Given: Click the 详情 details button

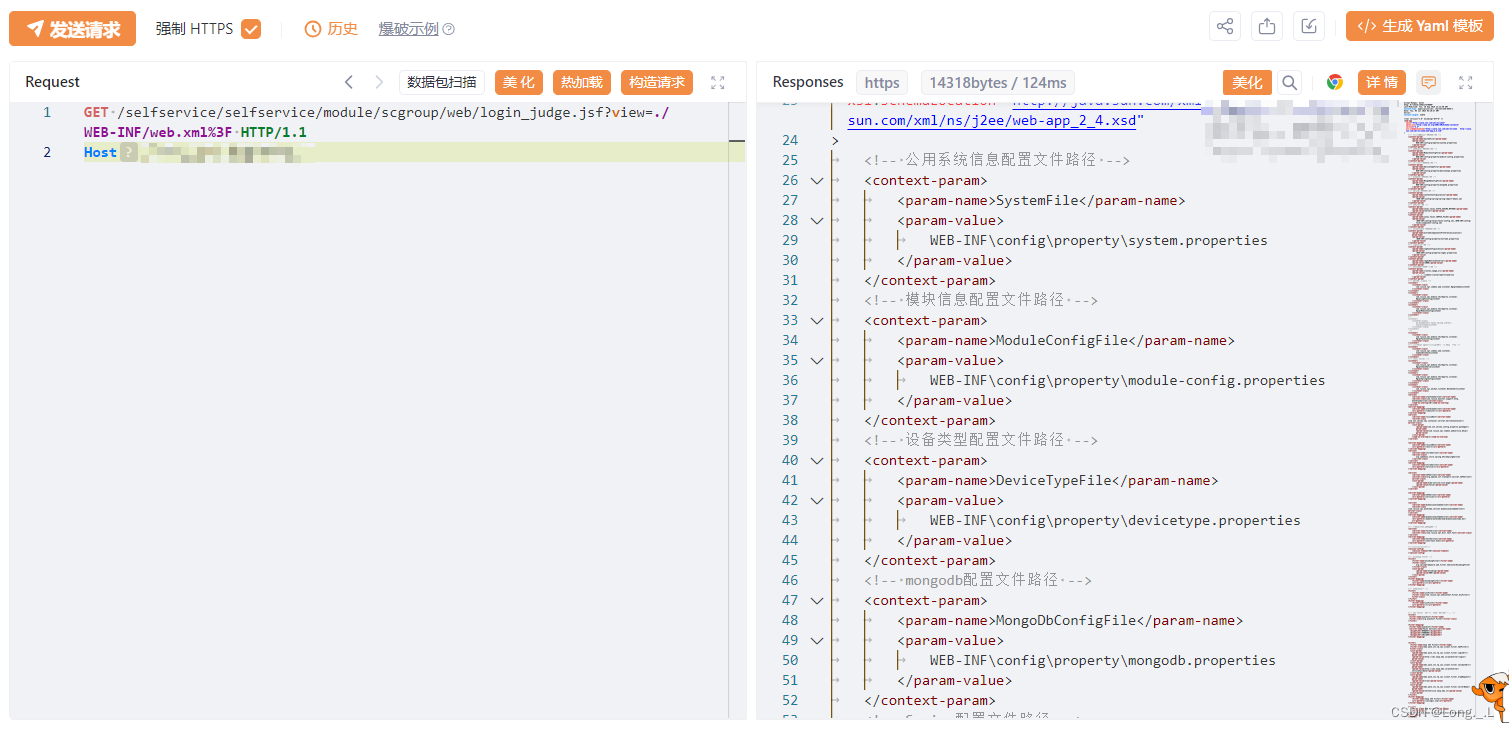Looking at the screenshot, I should (1382, 83).
